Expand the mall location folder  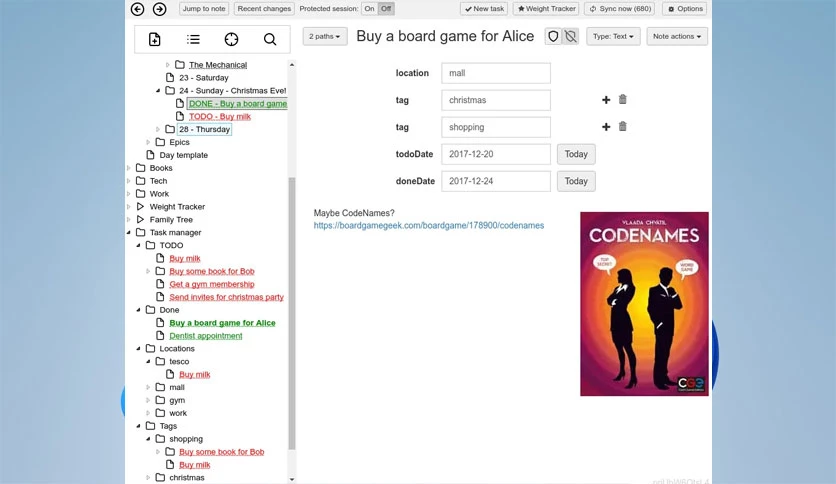click(x=148, y=387)
